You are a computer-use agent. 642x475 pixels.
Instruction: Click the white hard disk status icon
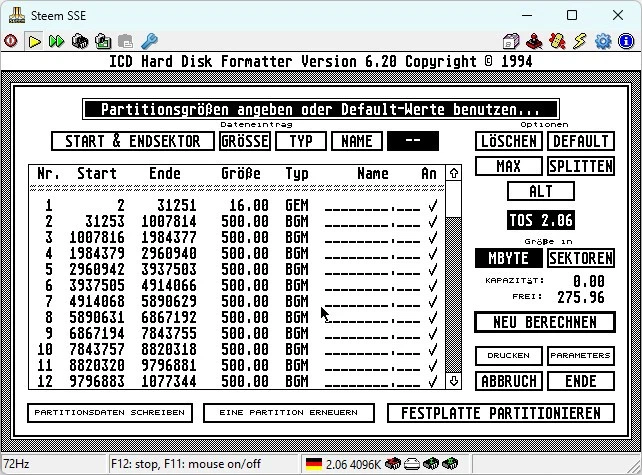[x=412, y=464]
